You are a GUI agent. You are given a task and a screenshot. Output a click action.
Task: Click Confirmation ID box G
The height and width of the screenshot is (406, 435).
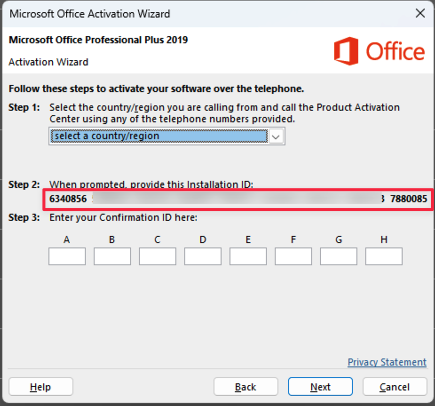339,256
